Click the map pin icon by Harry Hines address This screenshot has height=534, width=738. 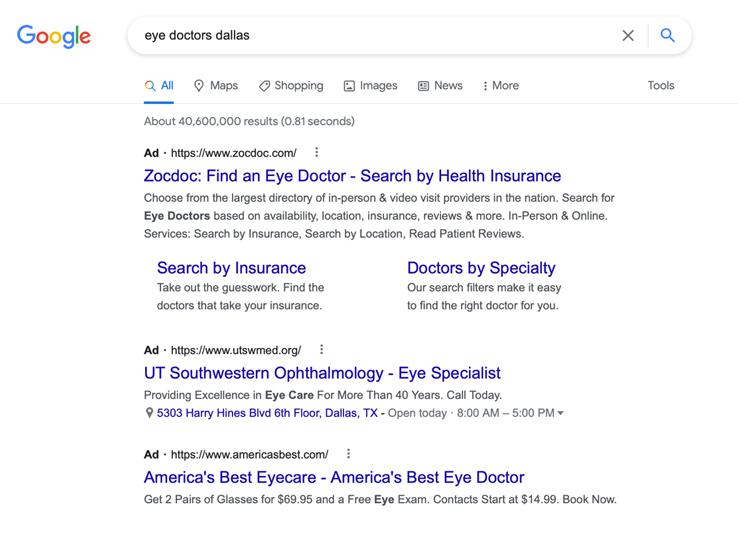(149, 413)
